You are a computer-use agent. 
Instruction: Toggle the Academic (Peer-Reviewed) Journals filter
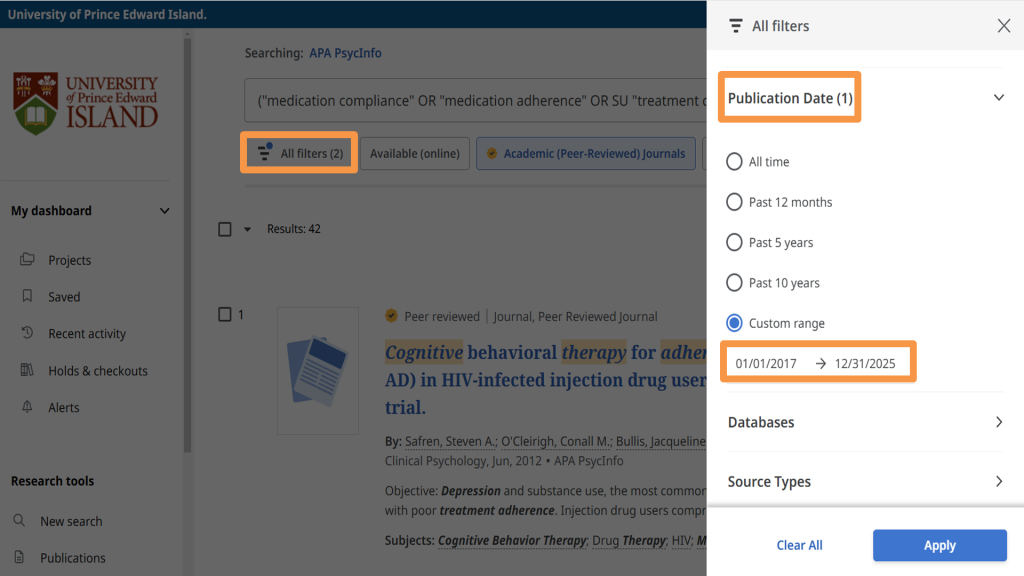(586, 154)
